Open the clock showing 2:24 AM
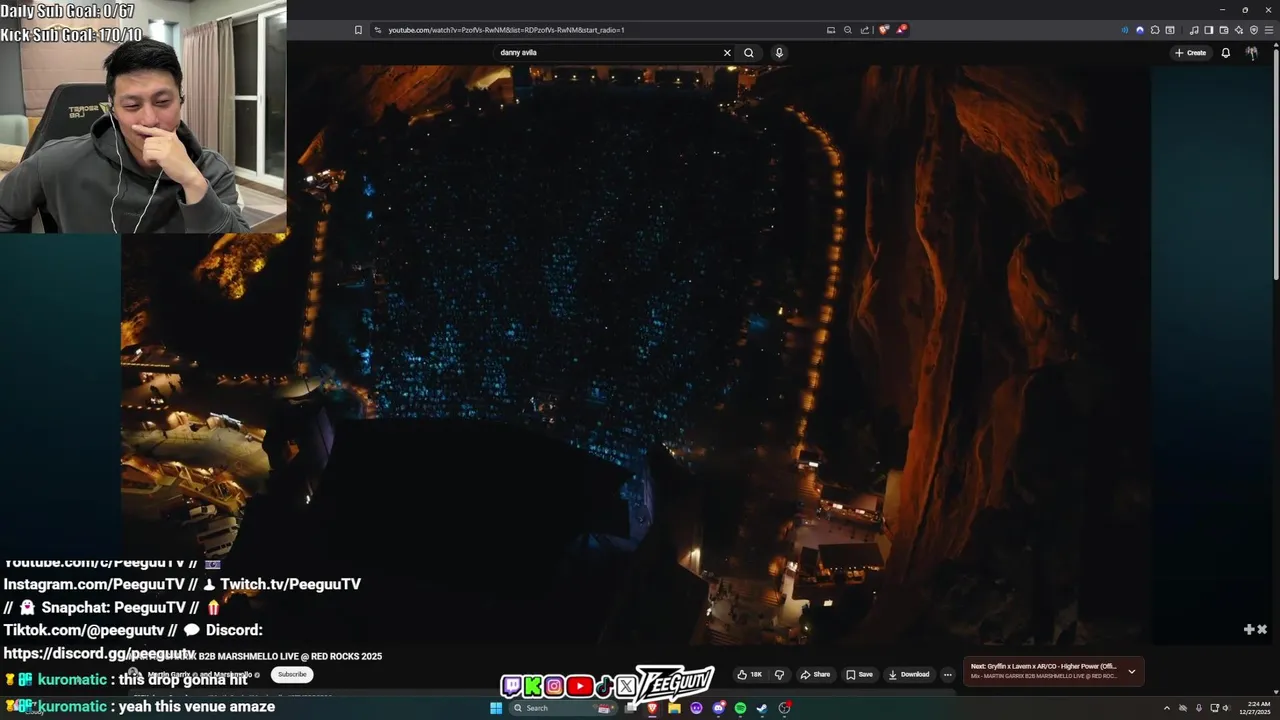 1254,708
